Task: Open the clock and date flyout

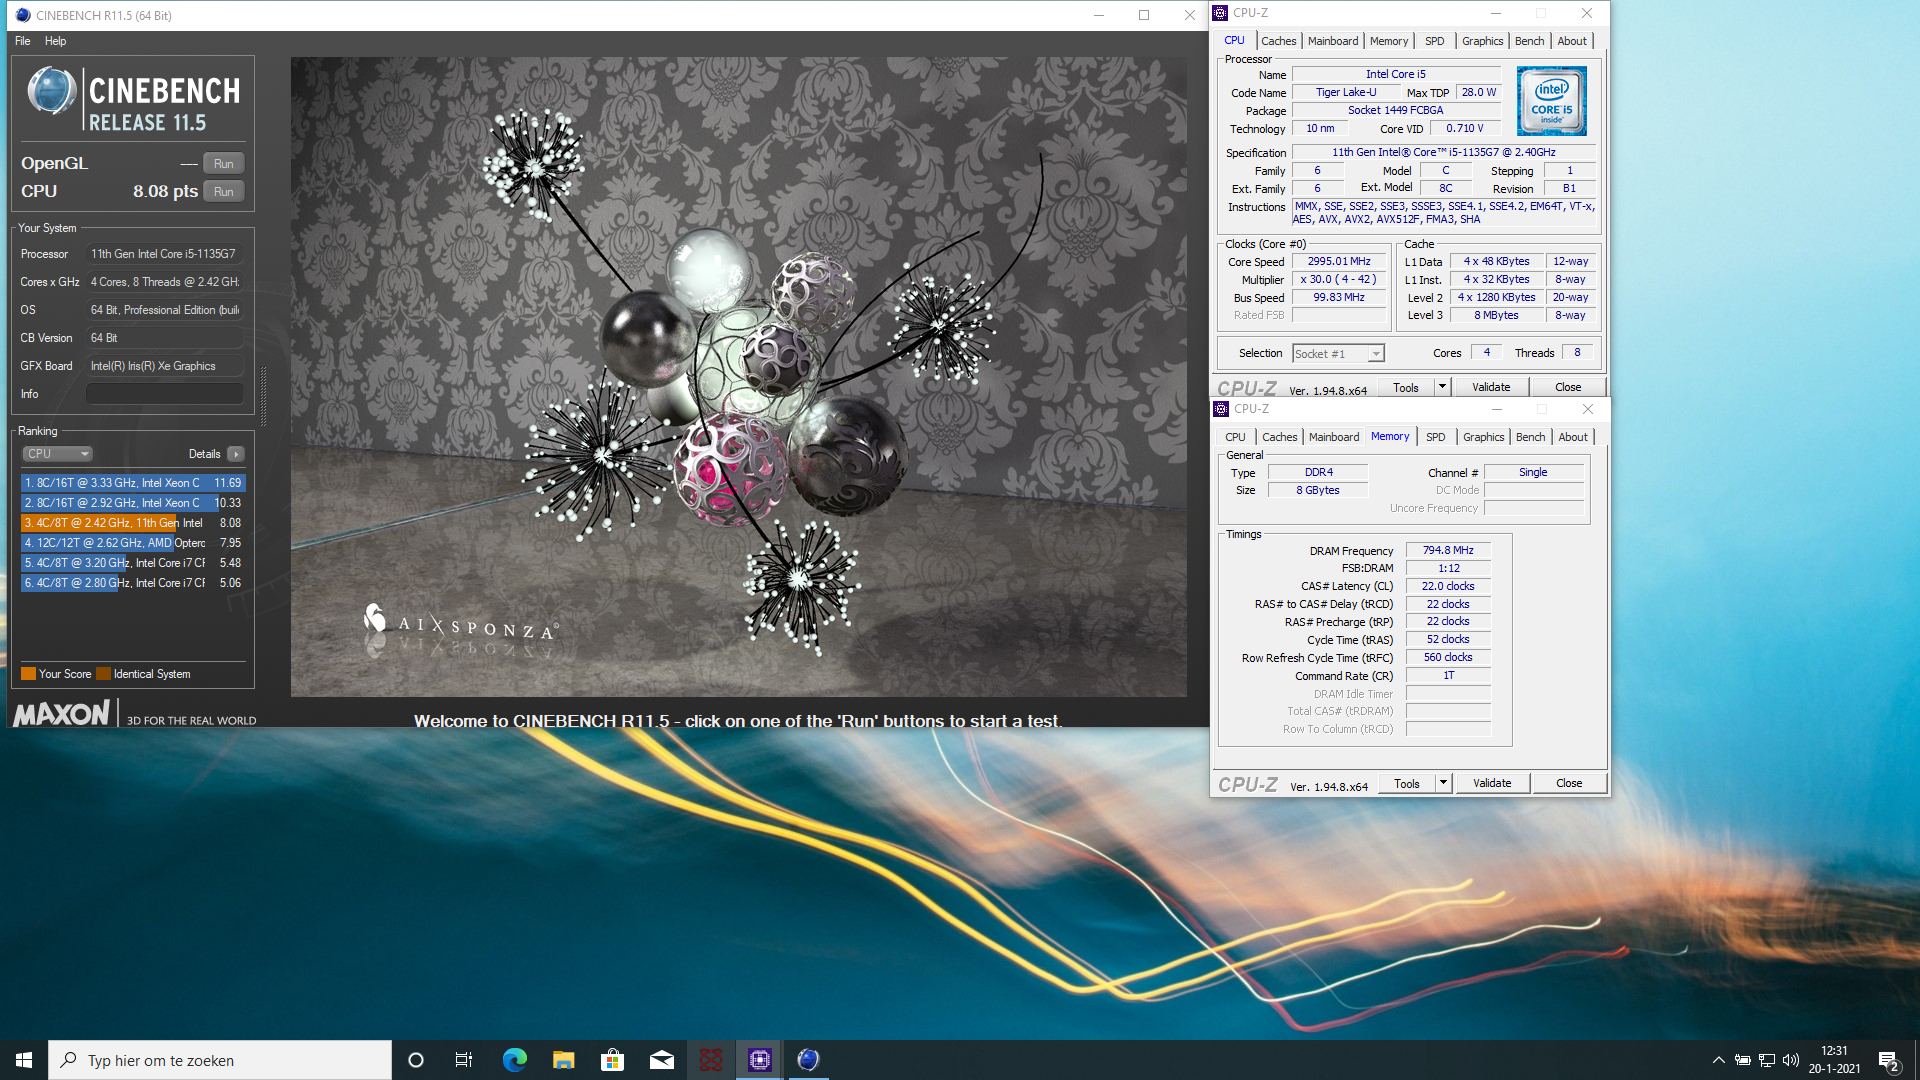Action: pyautogui.click(x=1834, y=1060)
